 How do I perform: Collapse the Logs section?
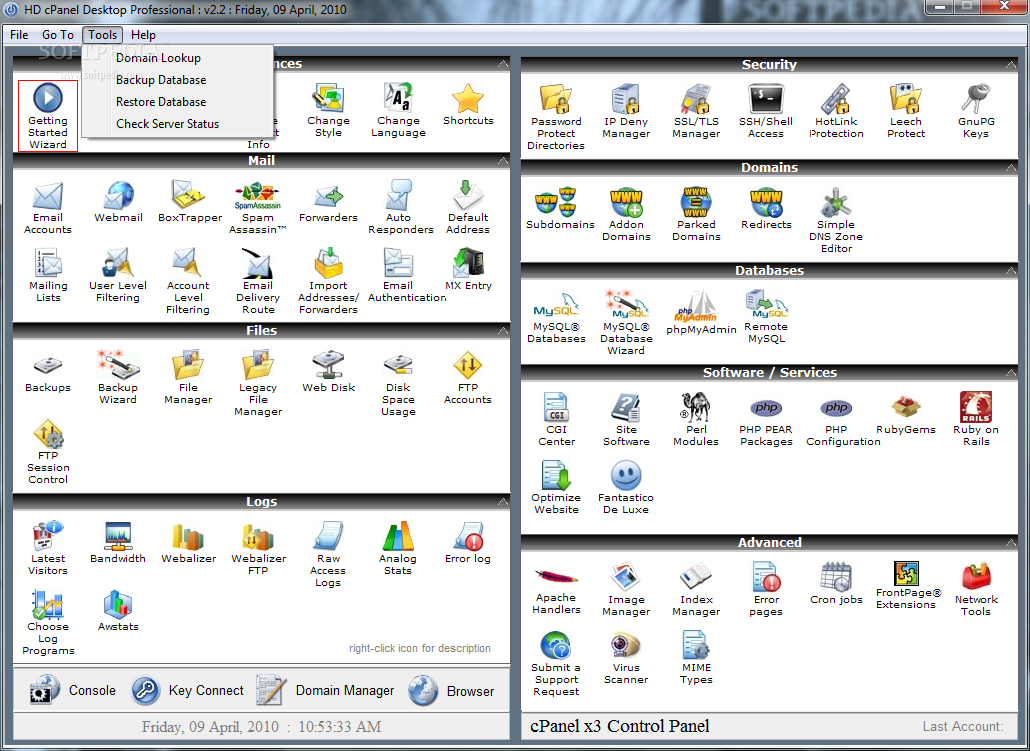503,502
